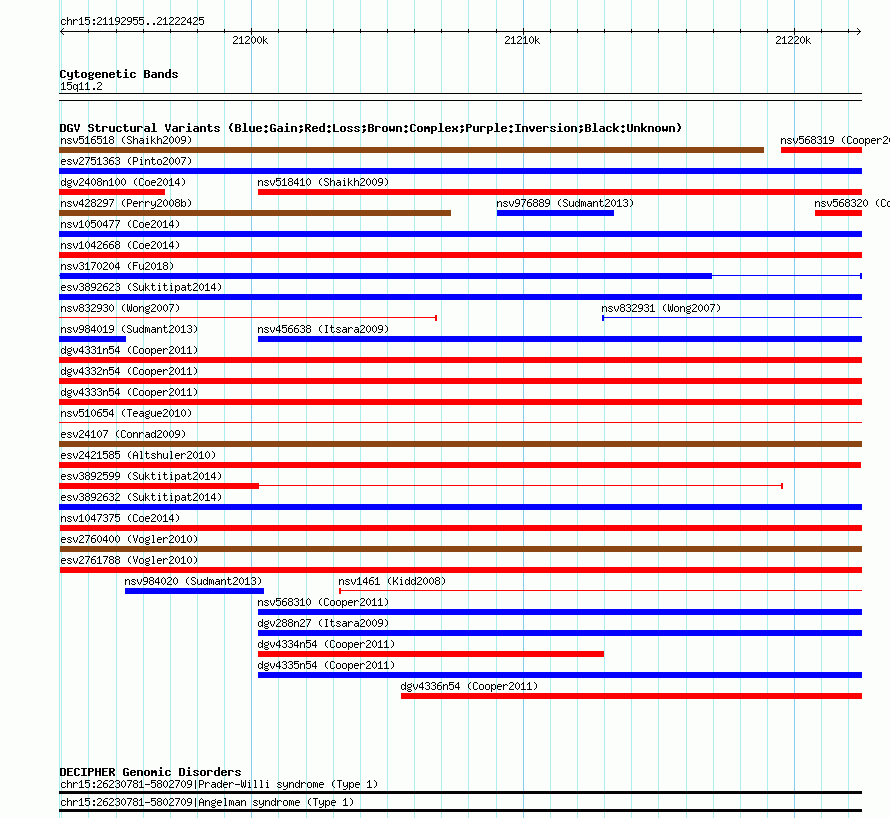The image size is (890, 818).
Task: Click the brown bar under nsv428297
Action: tap(255, 213)
